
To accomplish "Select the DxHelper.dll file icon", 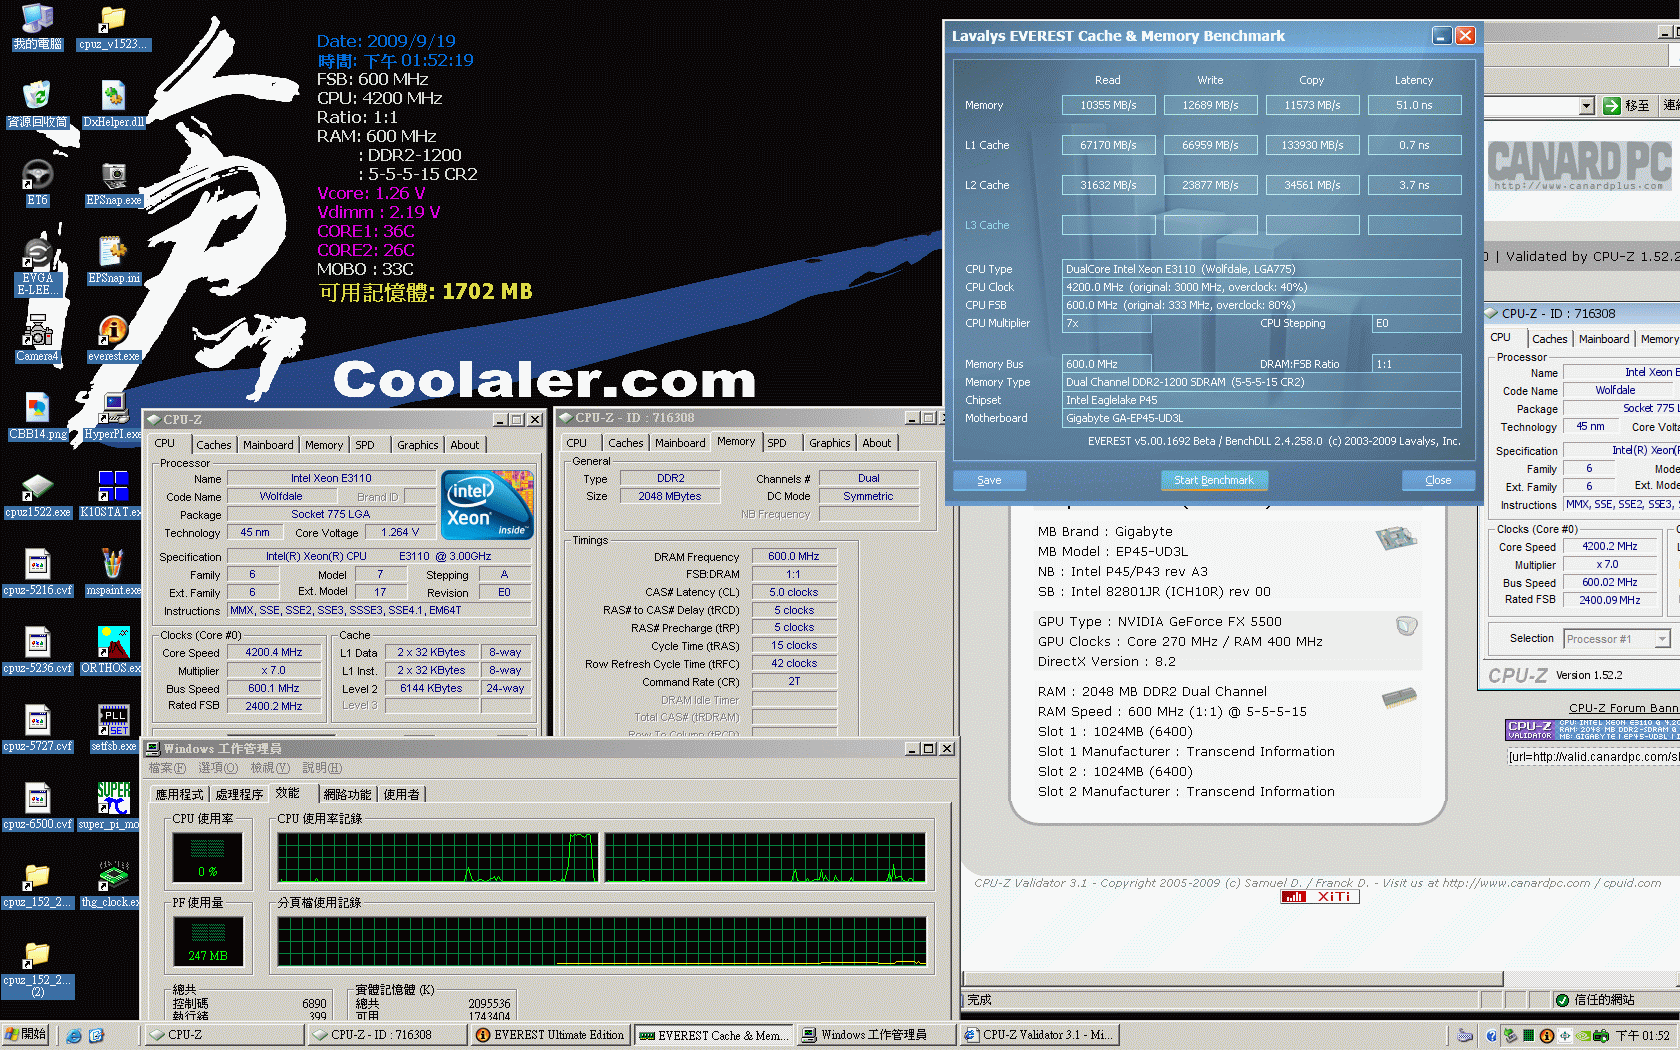I will pyautogui.click(x=113, y=104).
